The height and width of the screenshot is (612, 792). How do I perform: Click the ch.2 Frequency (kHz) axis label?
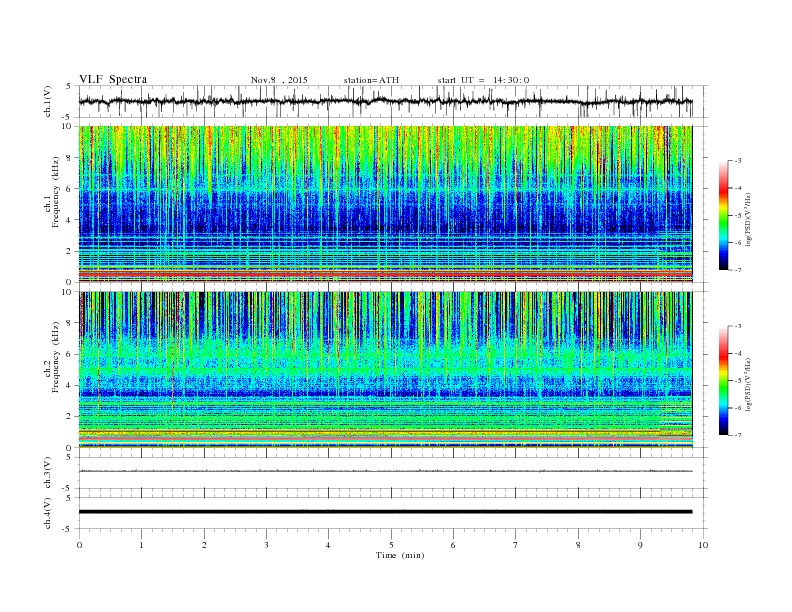click(52, 369)
